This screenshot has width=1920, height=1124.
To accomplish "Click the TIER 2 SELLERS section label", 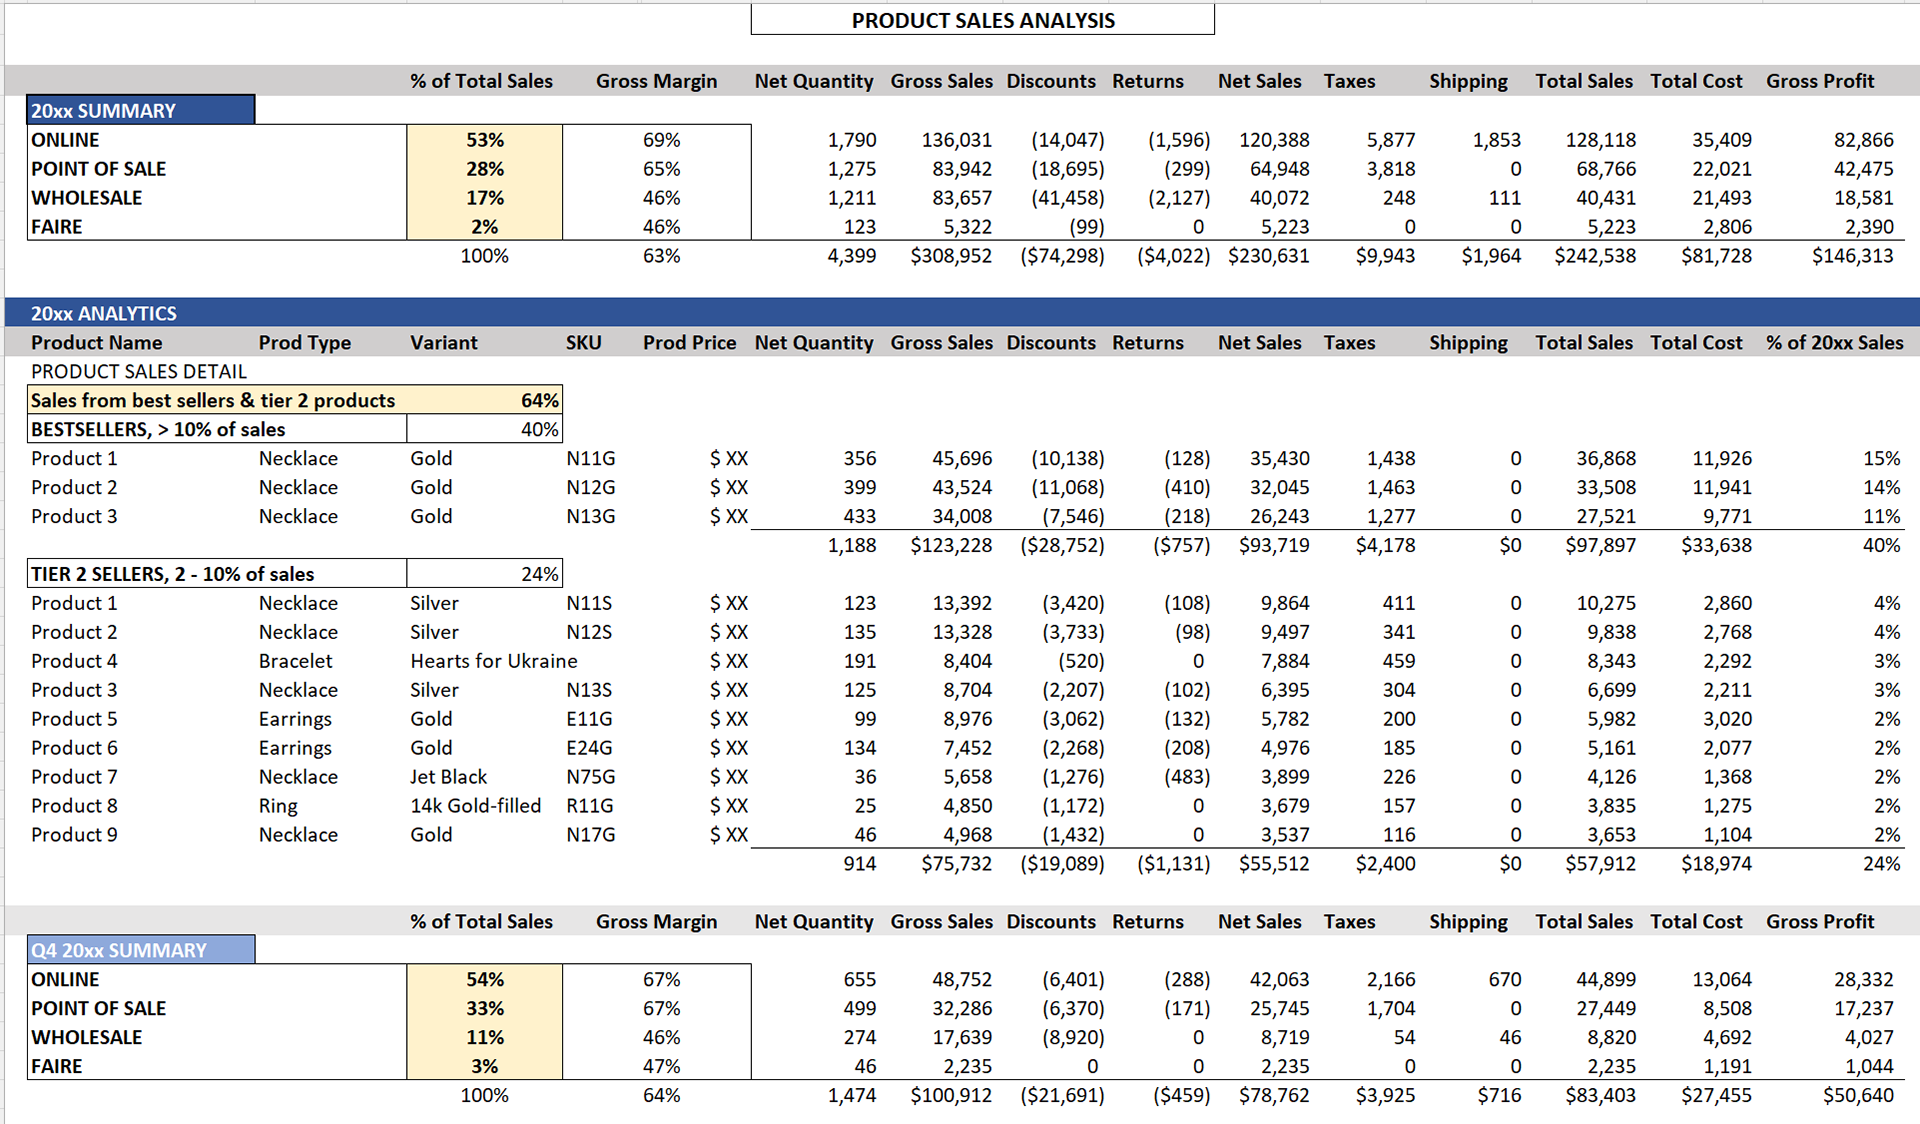I will (171, 573).
